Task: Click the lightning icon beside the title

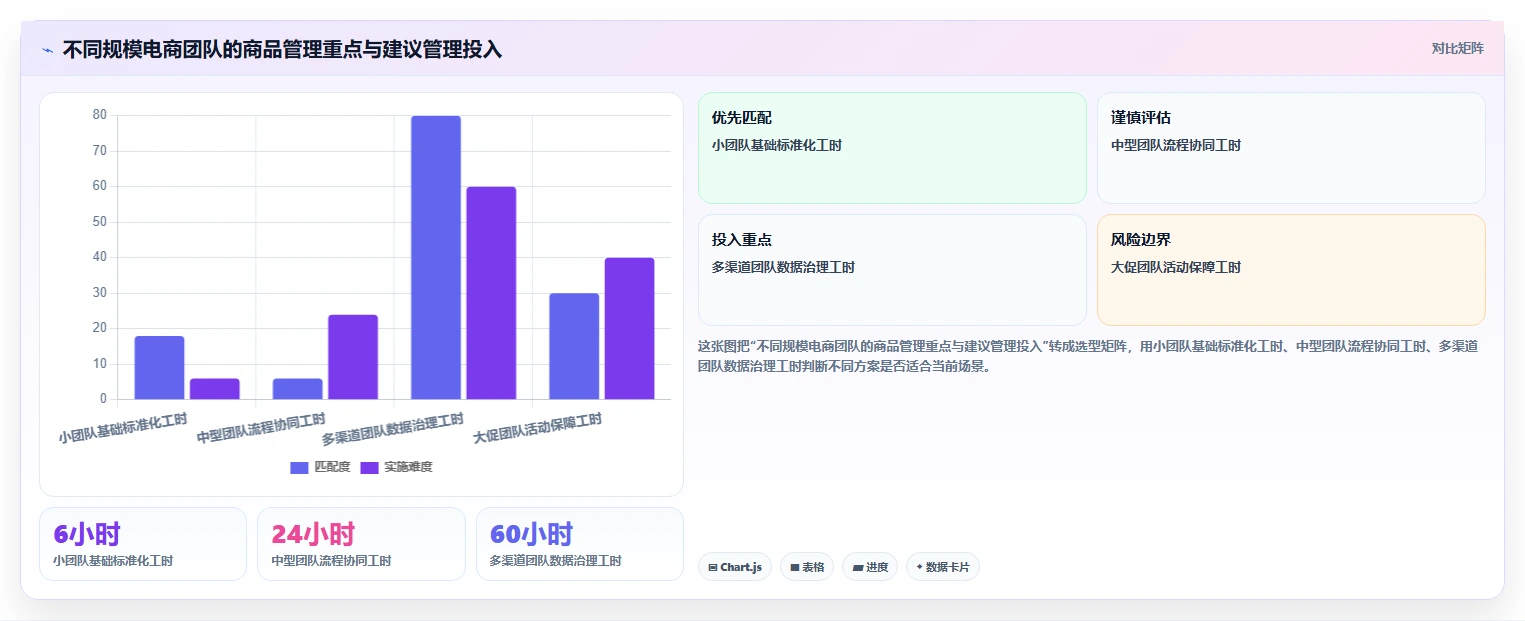Action: (x=48, y=50)
